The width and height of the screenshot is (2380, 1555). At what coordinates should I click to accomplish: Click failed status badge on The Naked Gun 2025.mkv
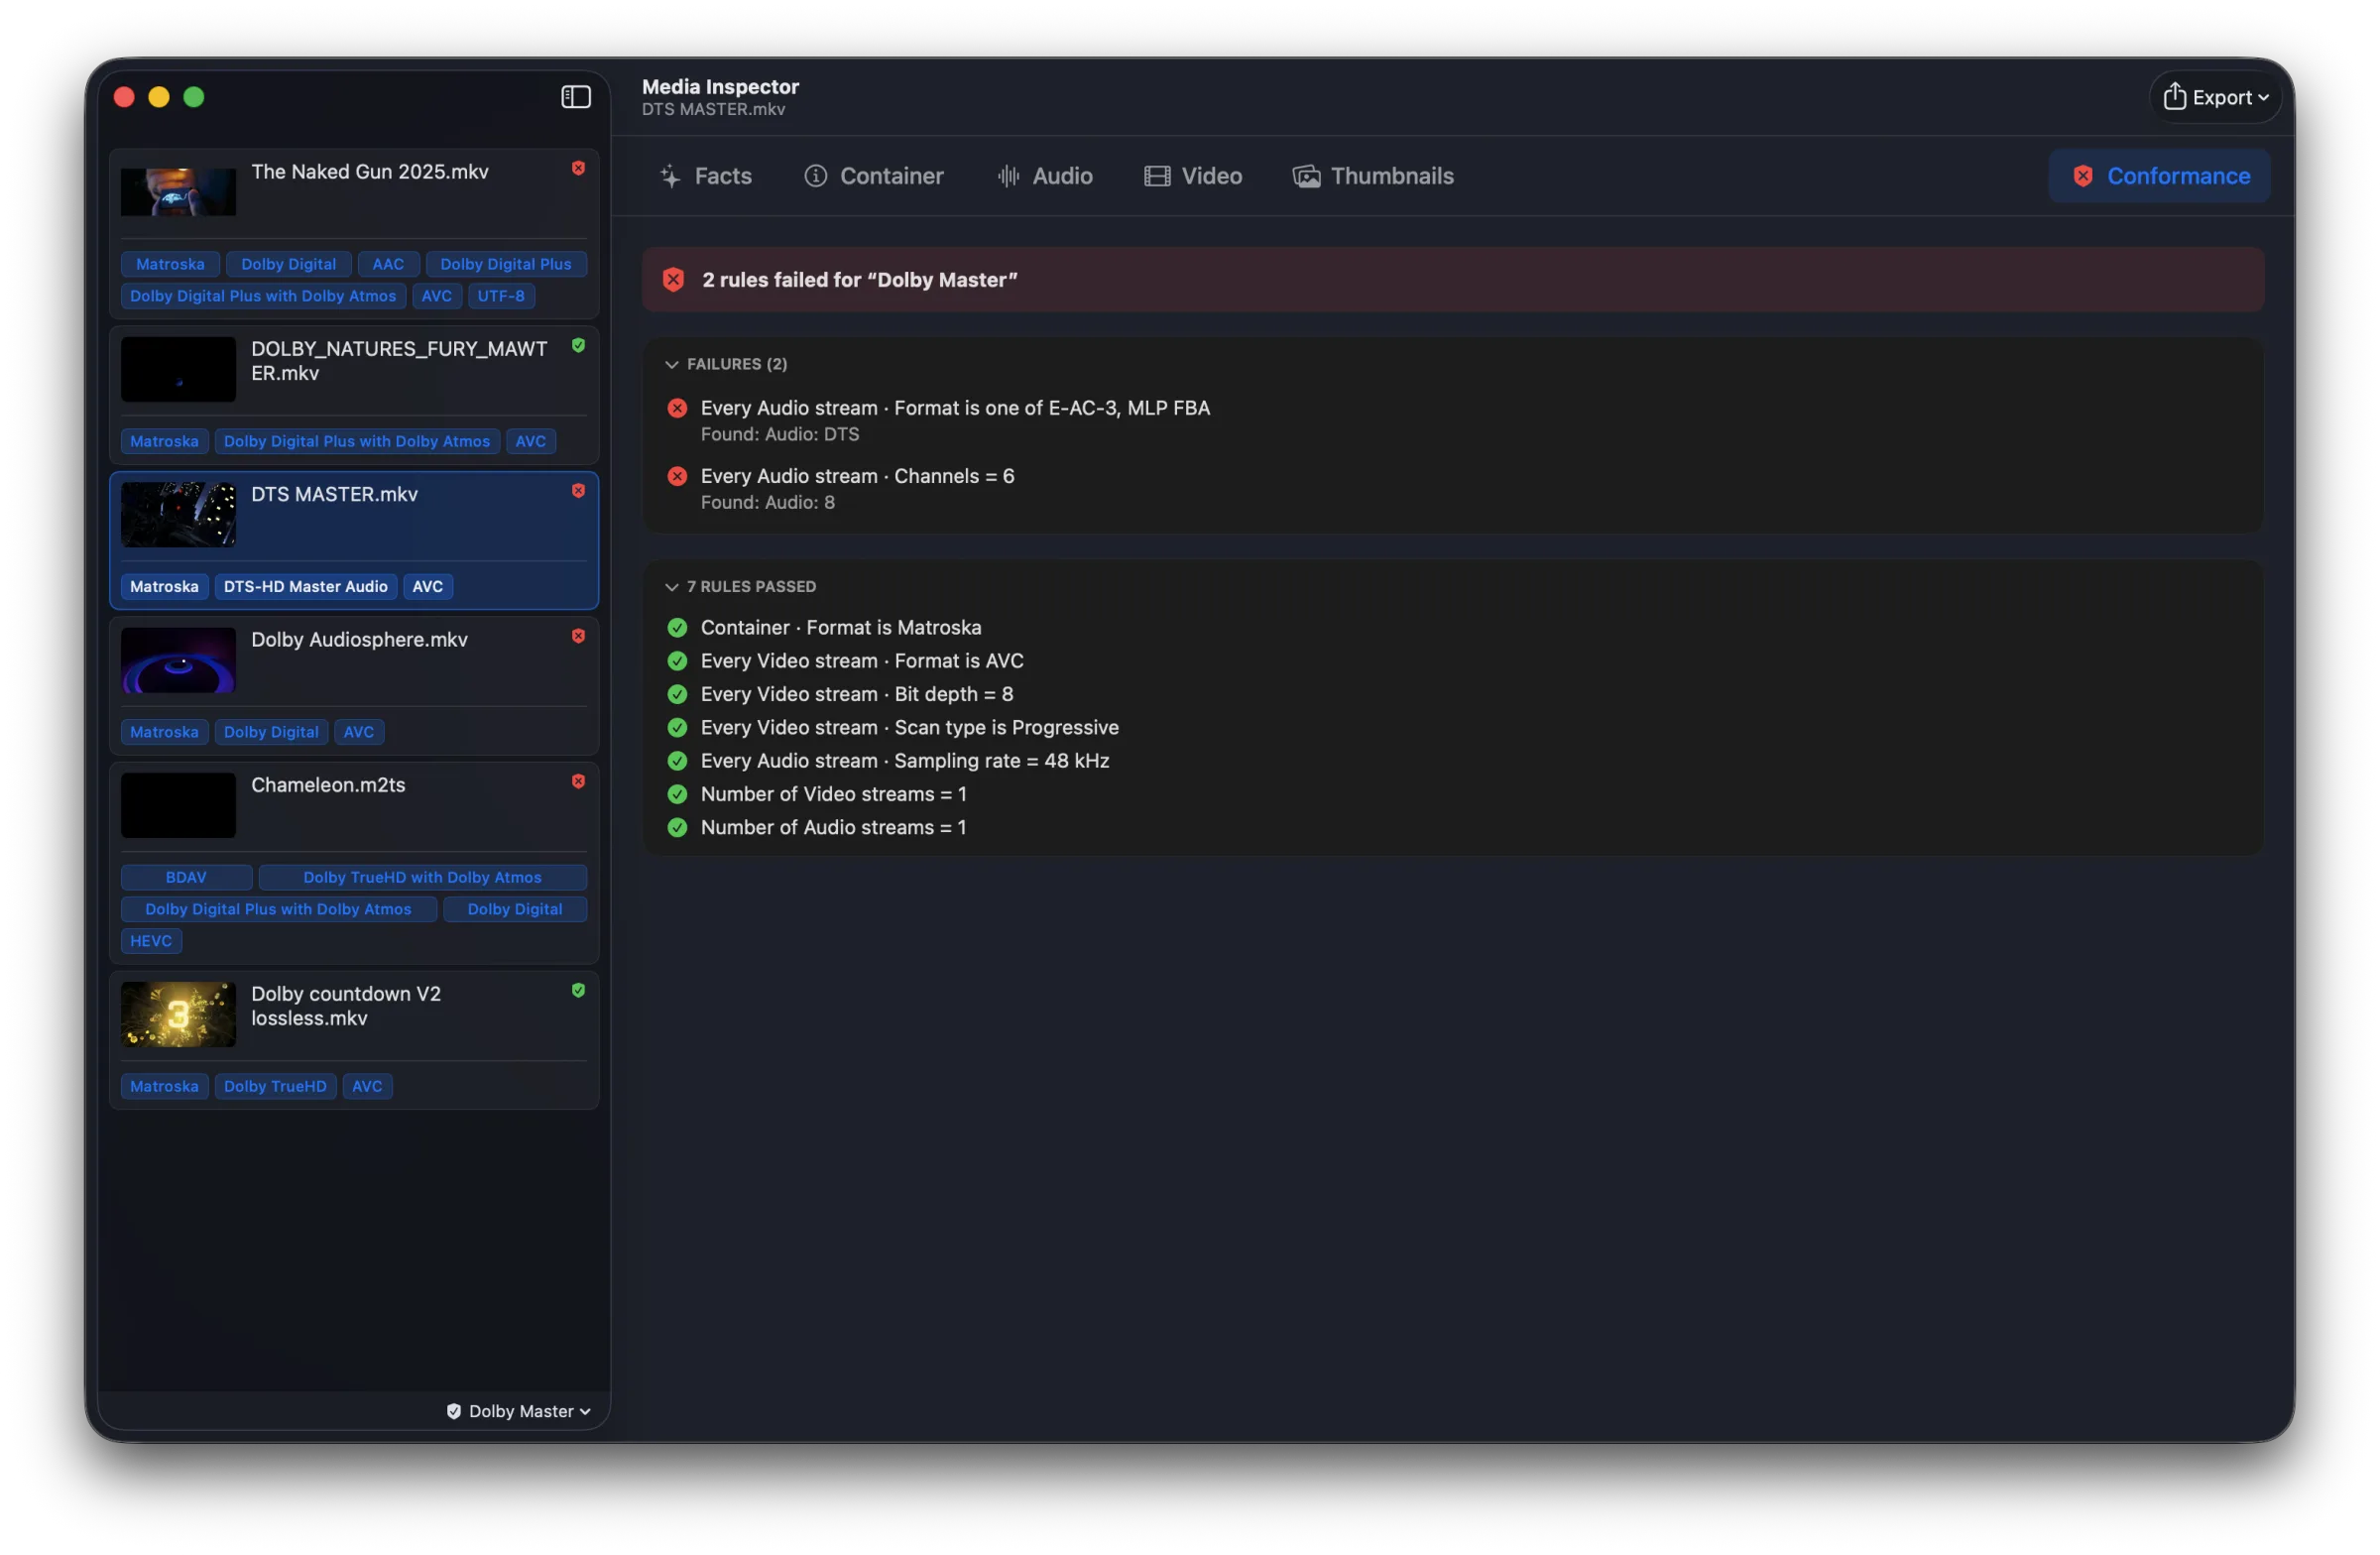coord(578,168)
